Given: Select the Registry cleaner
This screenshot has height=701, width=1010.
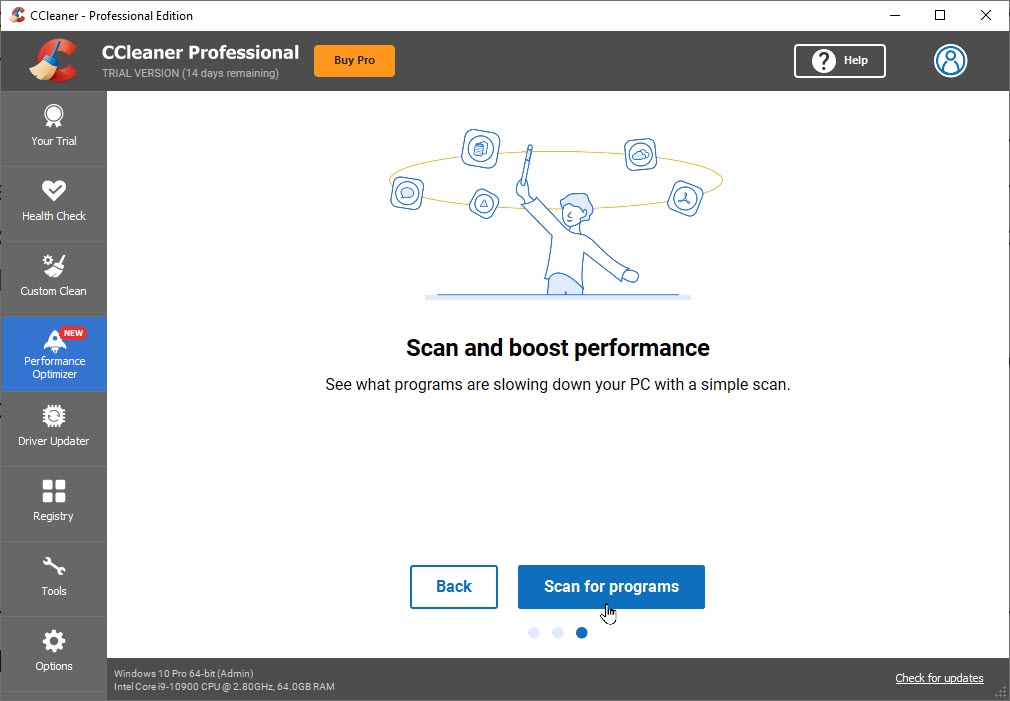Looking at the screenshot, I should pos(53,503).
